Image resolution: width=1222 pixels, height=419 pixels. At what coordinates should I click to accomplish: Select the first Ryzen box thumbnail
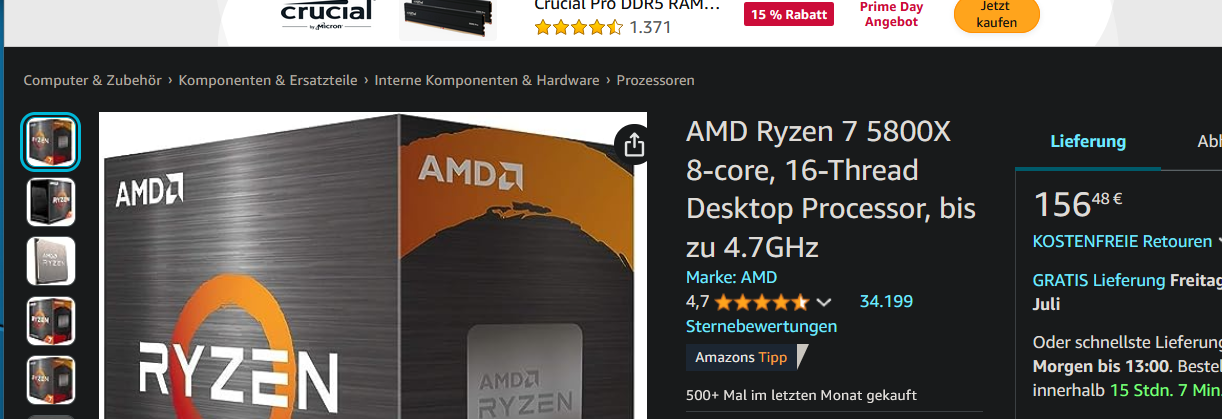click(x=50, y=141)
